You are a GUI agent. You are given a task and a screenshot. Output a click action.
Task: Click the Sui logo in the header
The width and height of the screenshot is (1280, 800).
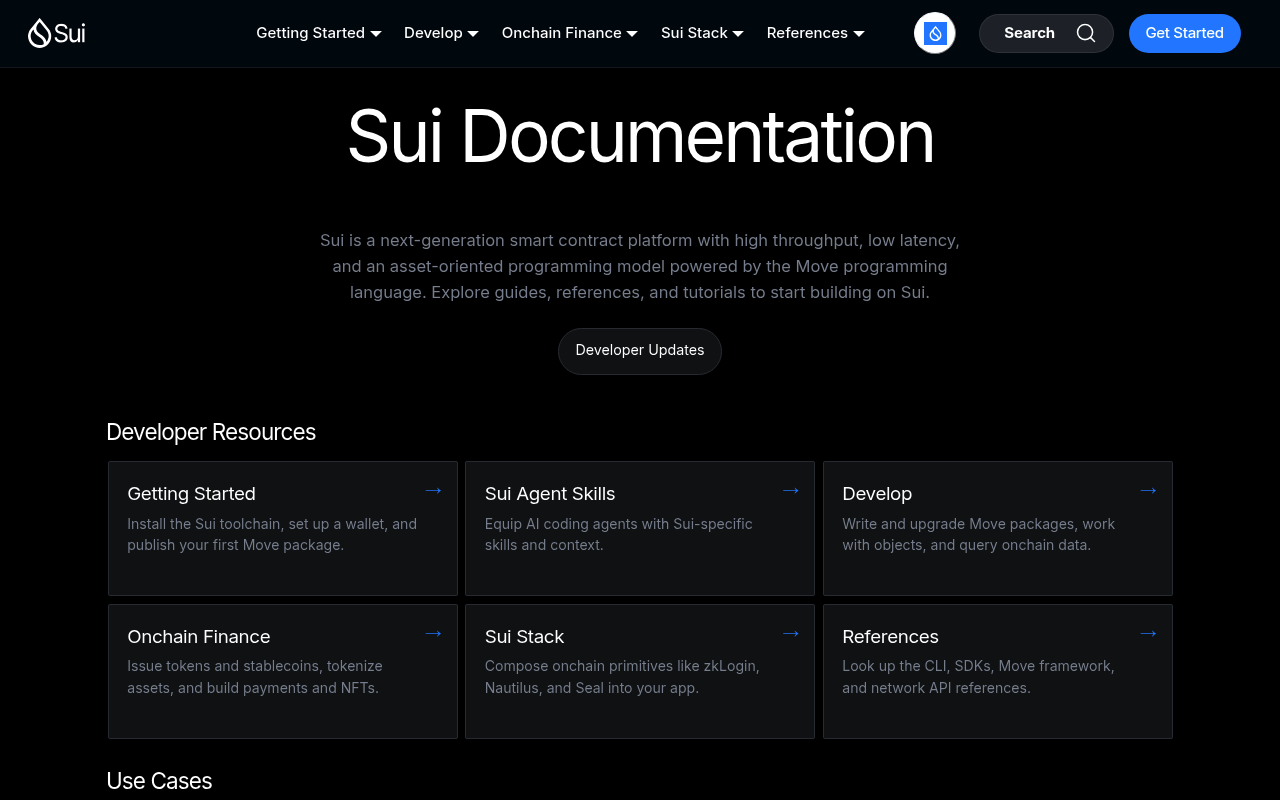57,33
